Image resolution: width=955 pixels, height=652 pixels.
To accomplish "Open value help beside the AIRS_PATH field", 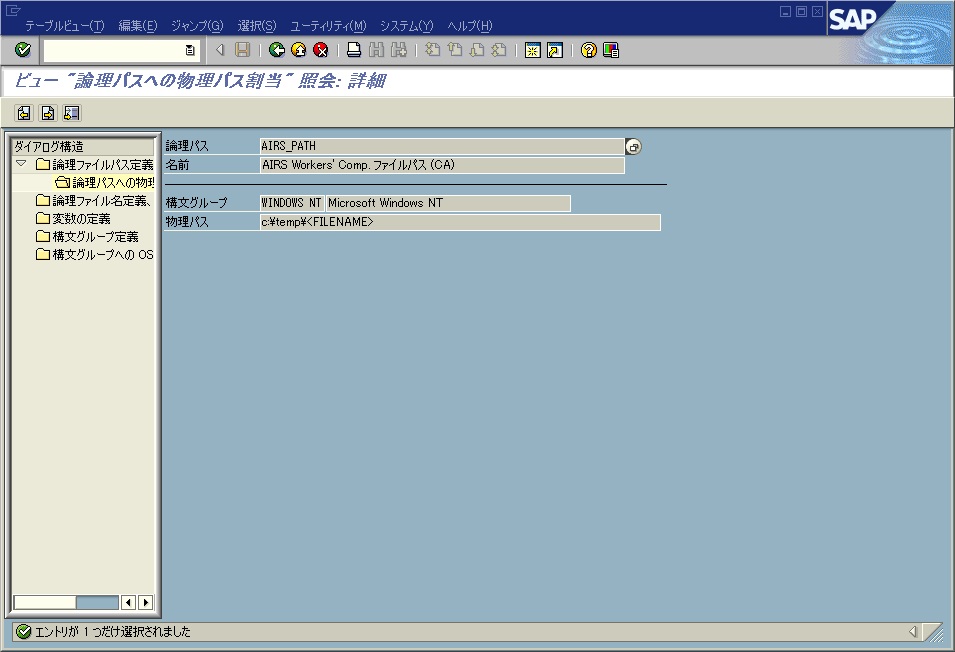I will pos(633,146).
